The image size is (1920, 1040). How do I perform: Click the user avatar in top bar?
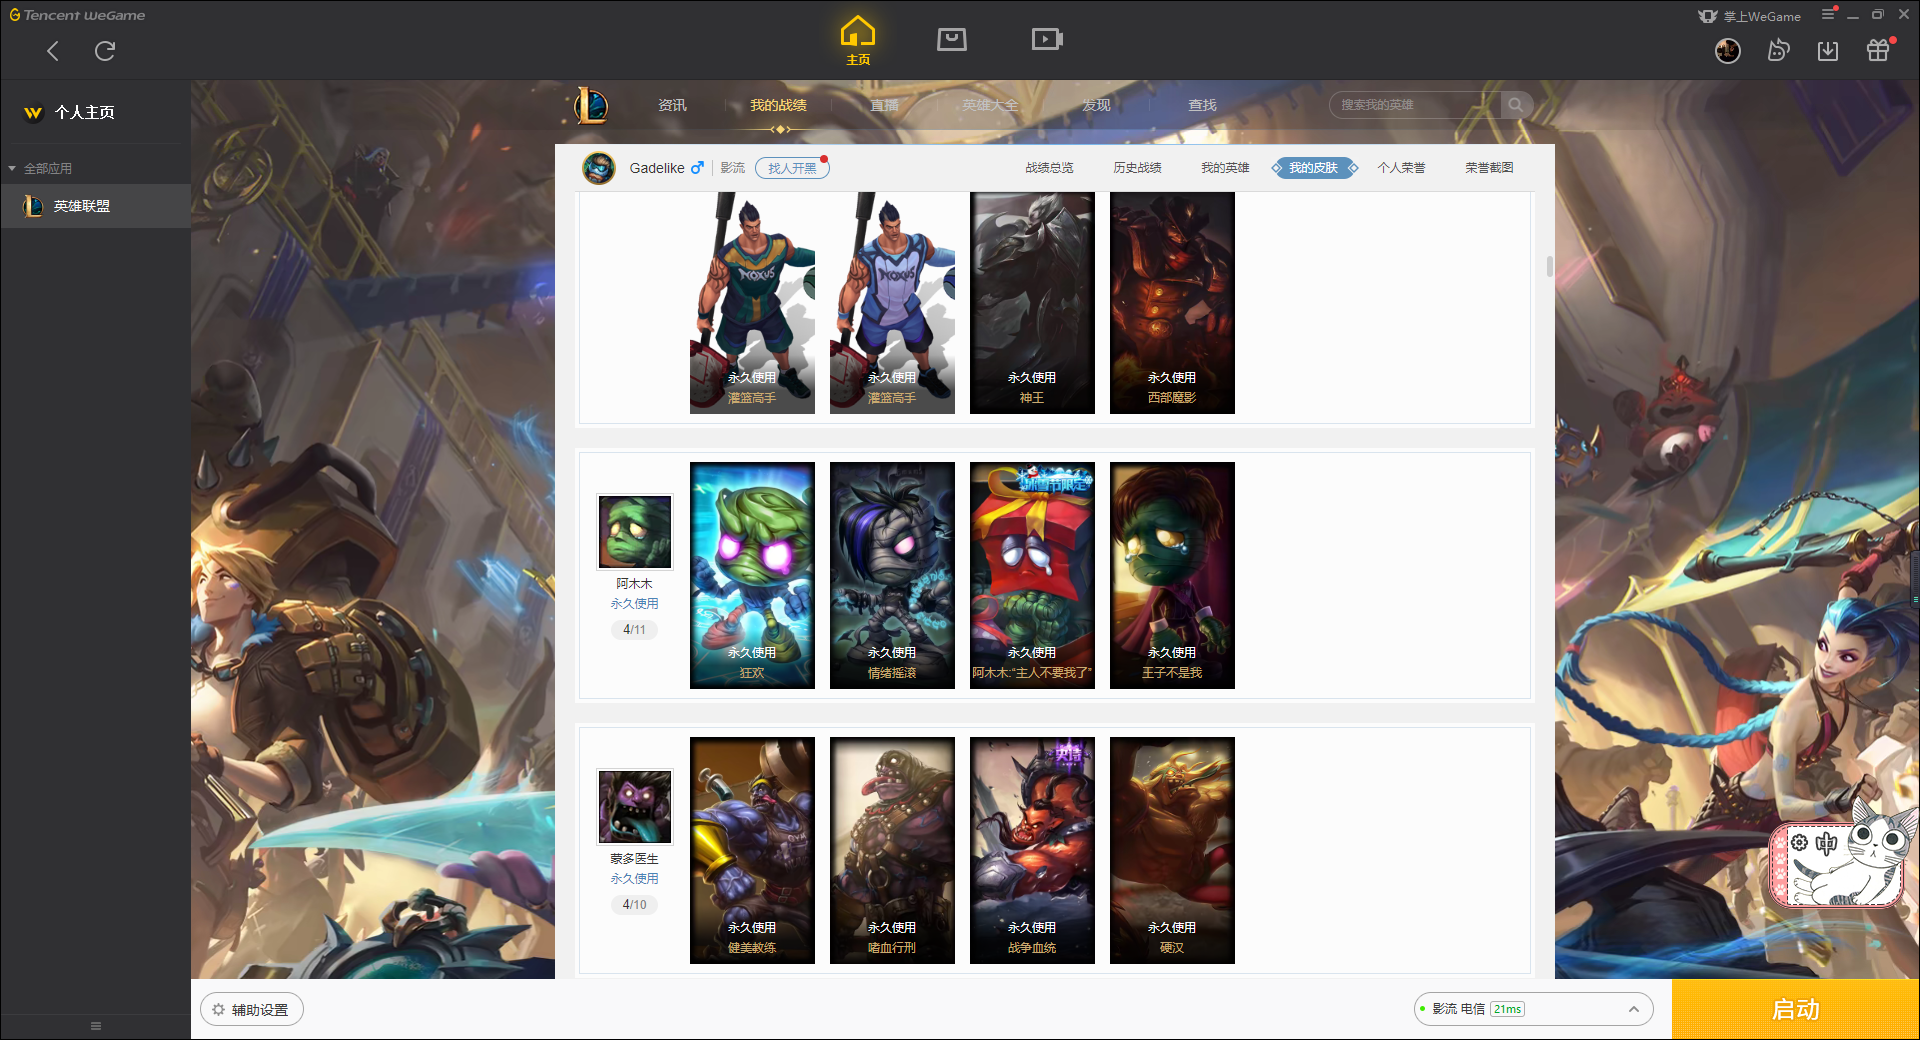(x=1727, y=51)
